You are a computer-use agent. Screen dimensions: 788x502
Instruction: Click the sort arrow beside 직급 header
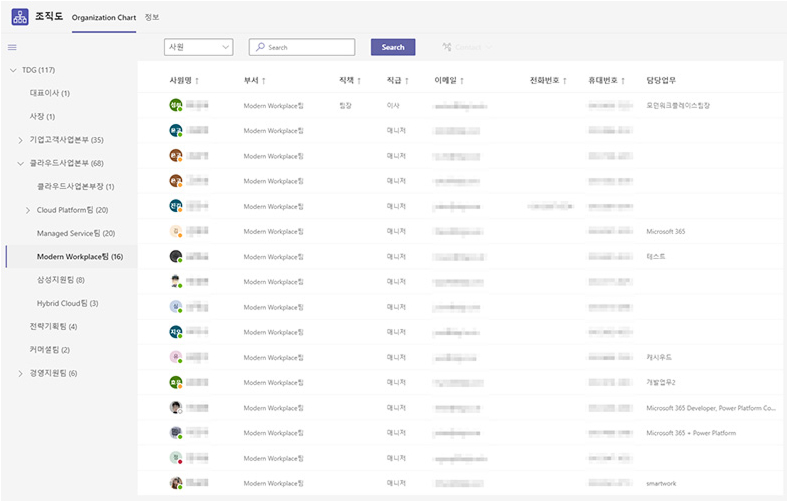(x=407, y=80)
